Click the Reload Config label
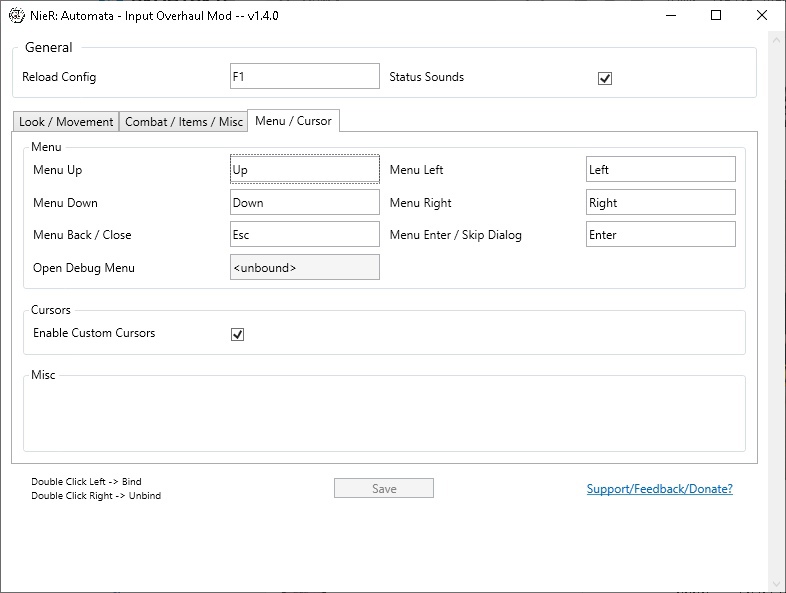The image size is (786, 593). pyautogui.click(x=59, y=77)
